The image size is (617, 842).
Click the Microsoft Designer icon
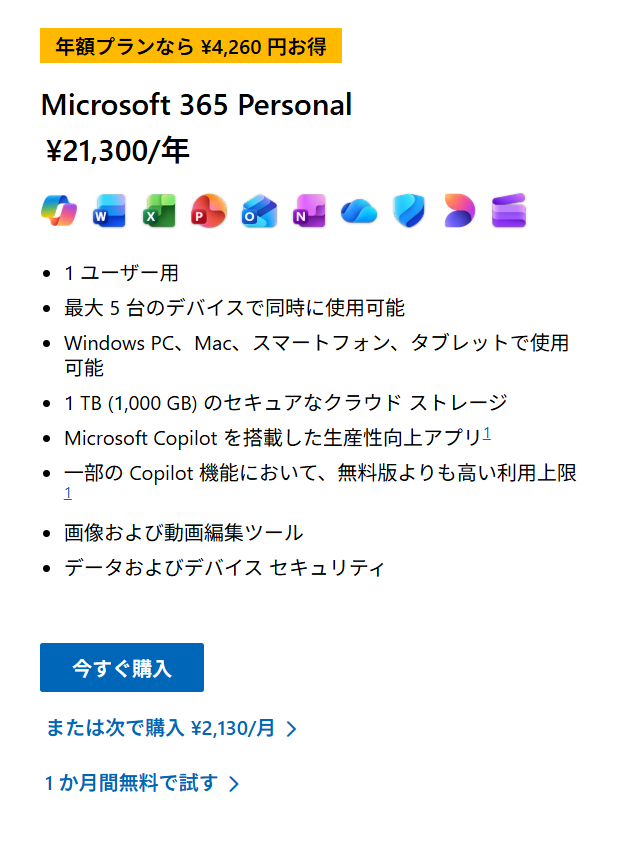459,211
